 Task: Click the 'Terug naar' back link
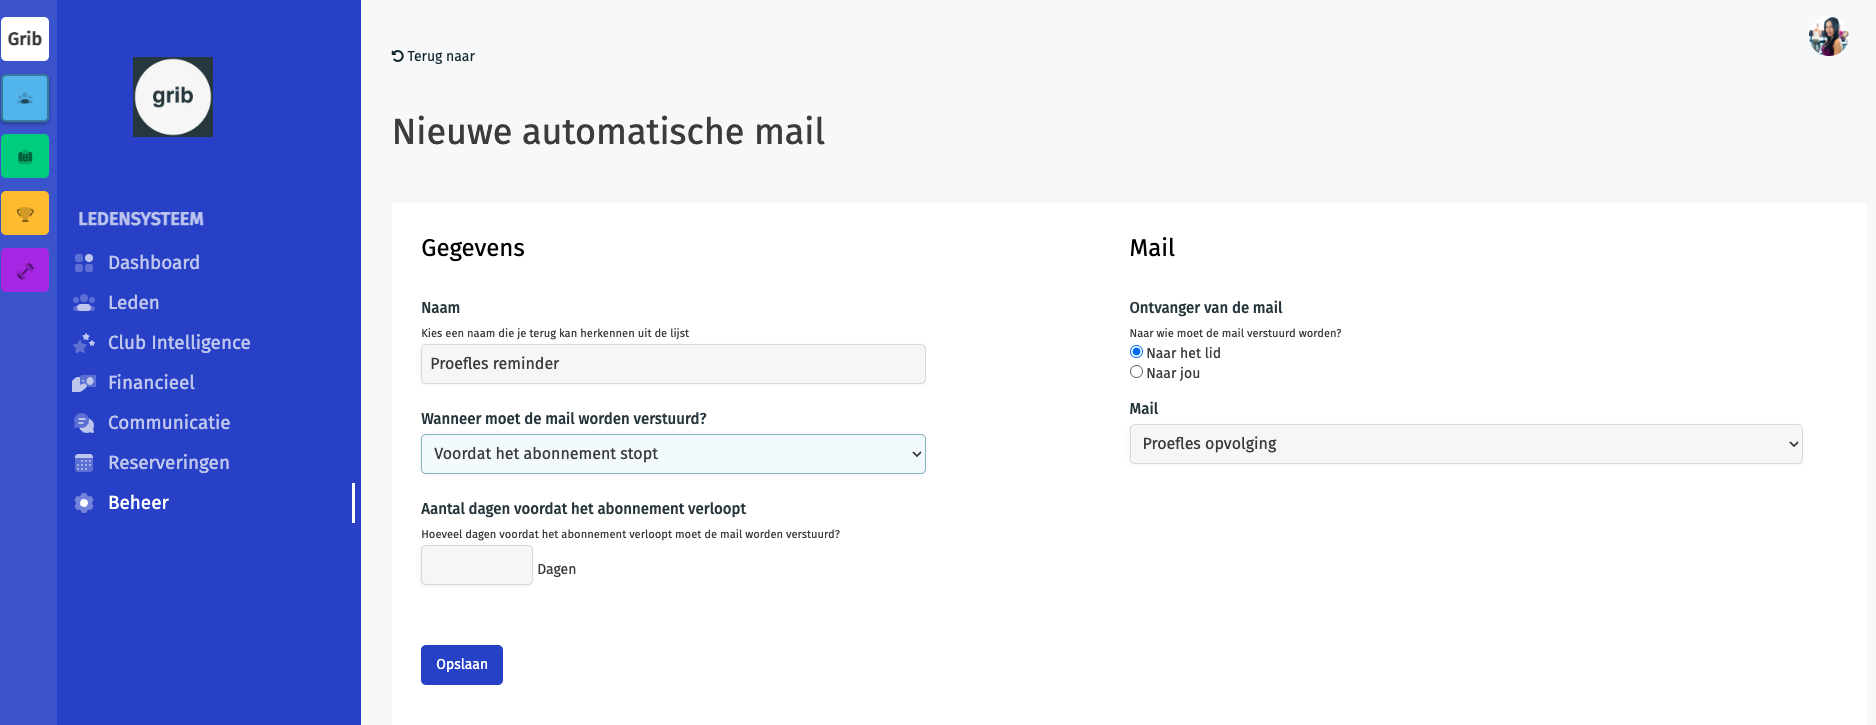pos(433,56)
